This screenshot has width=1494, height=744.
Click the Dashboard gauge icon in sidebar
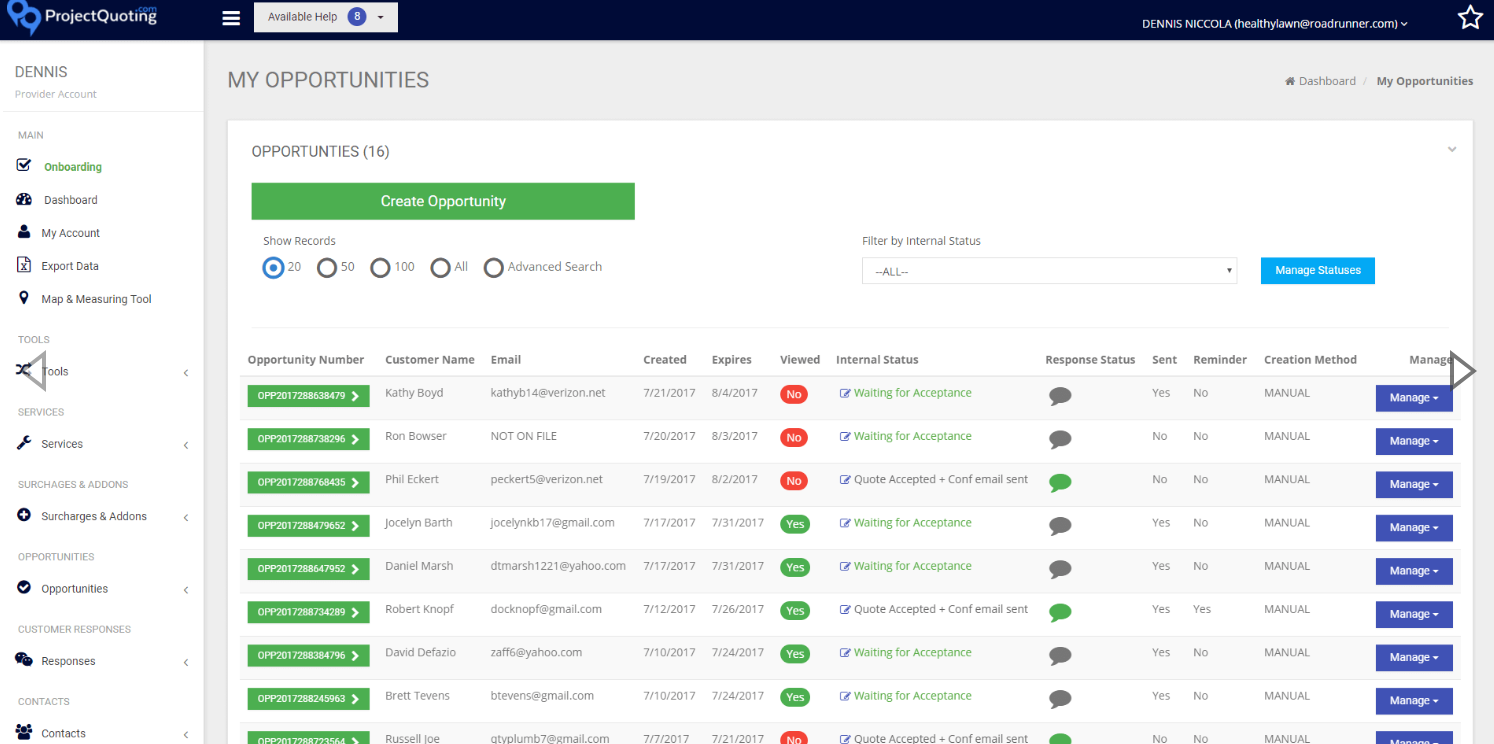pos(24,199)
